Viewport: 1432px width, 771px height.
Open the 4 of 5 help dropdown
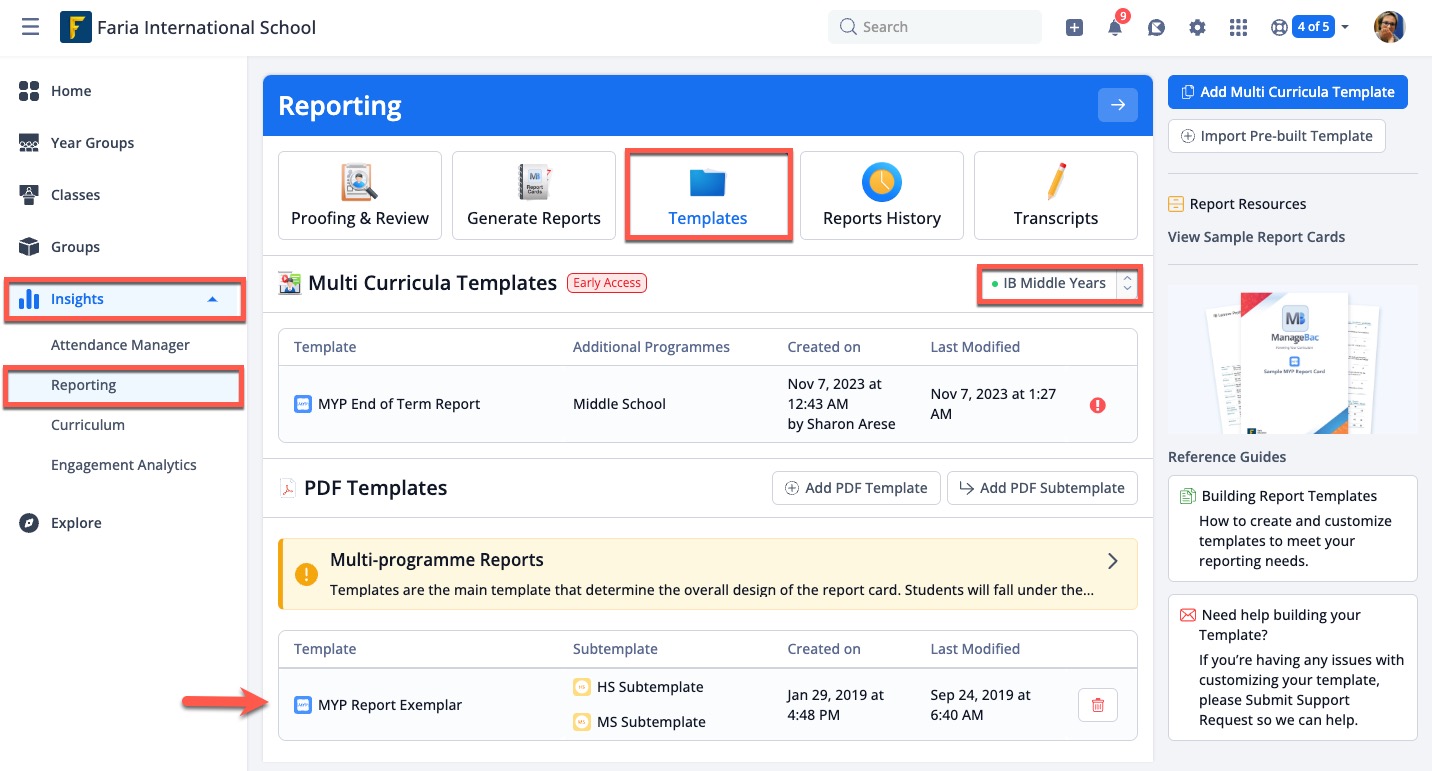pyautogui.click(x=1319, y=27)
